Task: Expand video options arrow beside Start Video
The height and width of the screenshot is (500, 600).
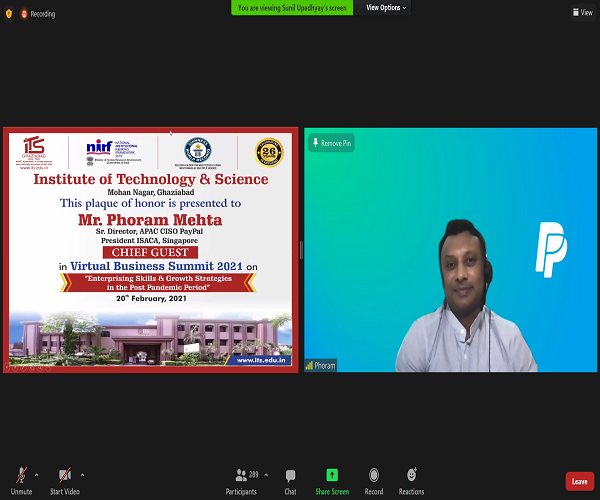Action: pyautogui.click(x=82, y=475)
